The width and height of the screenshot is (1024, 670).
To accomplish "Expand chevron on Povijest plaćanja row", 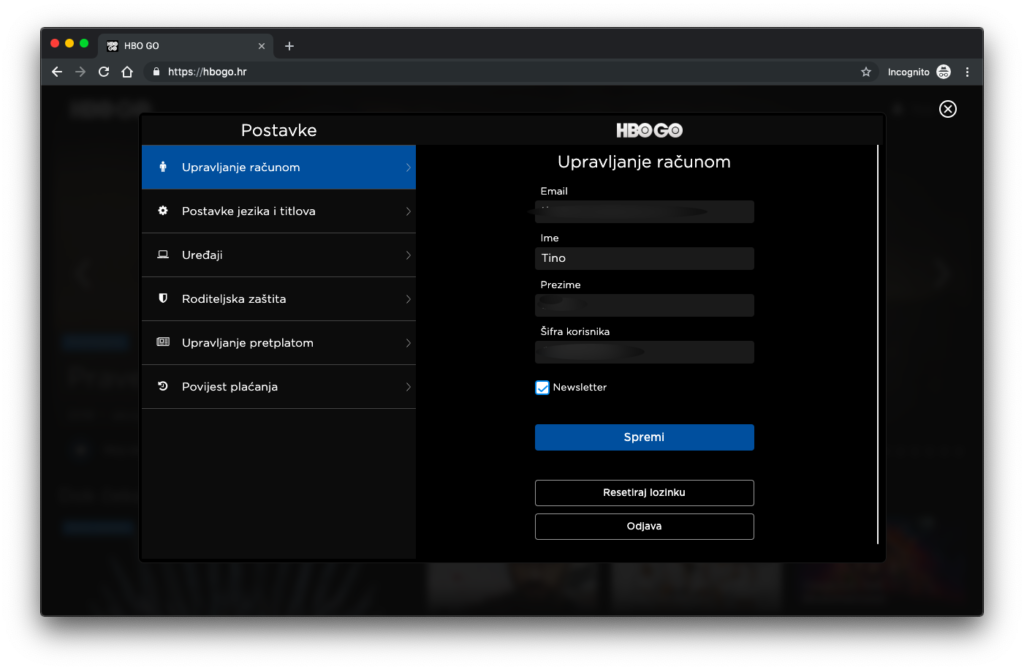I will tap(408, 386).
